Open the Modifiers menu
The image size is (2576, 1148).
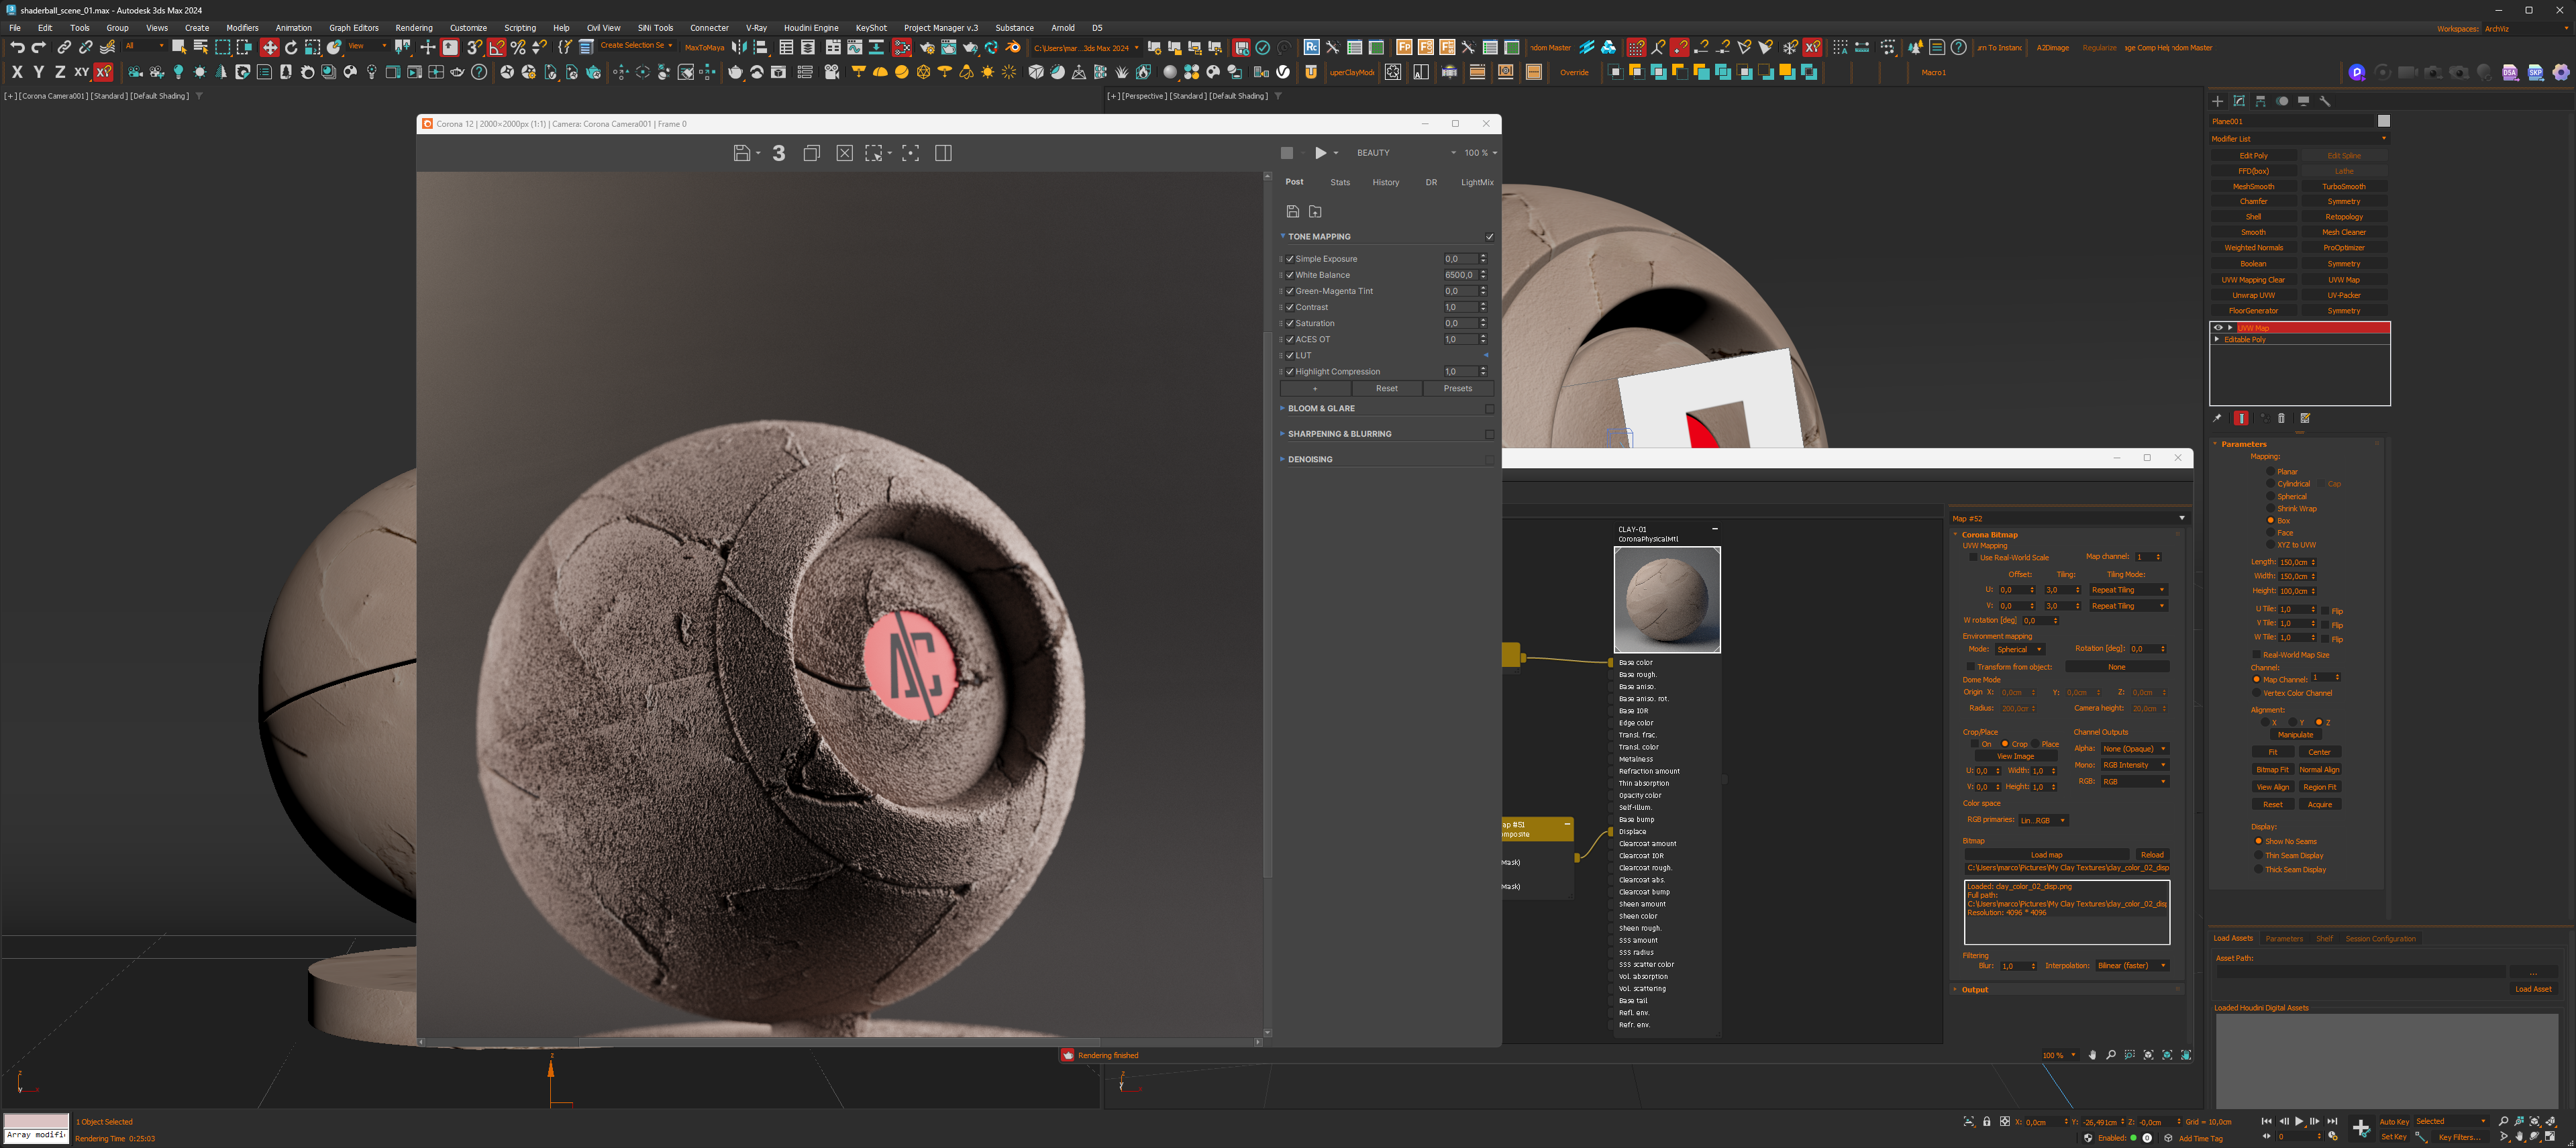pyautogui.click(x=242, y=28)
